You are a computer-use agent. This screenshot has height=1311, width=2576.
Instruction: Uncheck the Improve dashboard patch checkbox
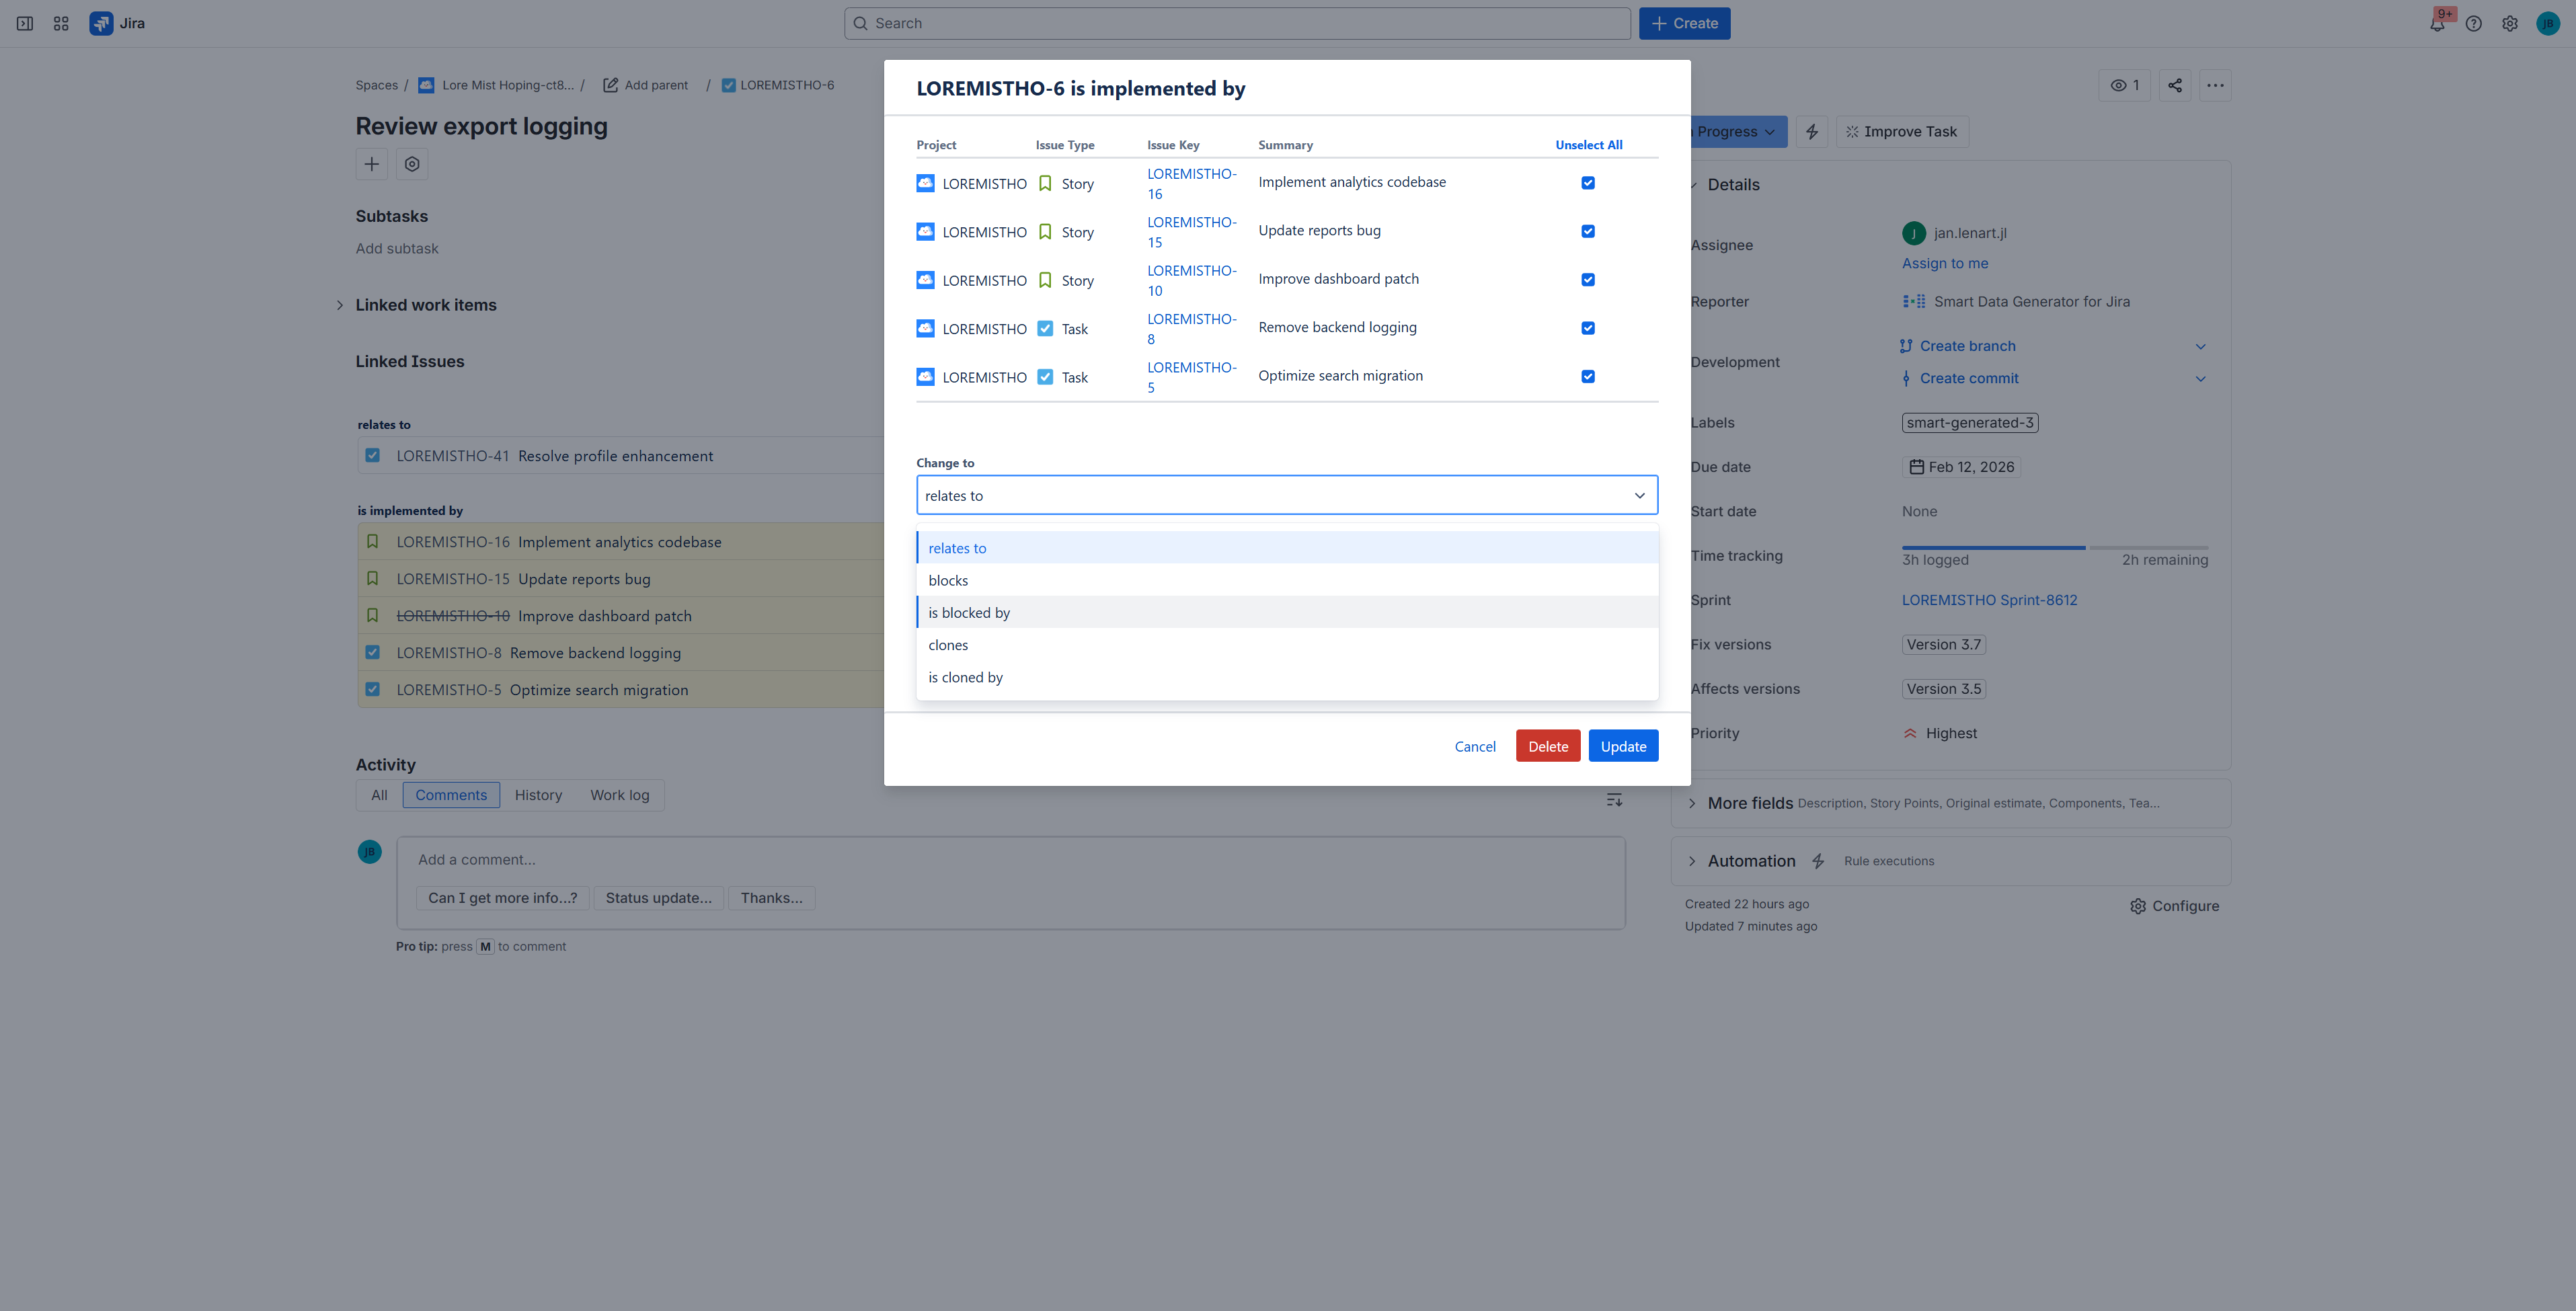[1587, 280]
